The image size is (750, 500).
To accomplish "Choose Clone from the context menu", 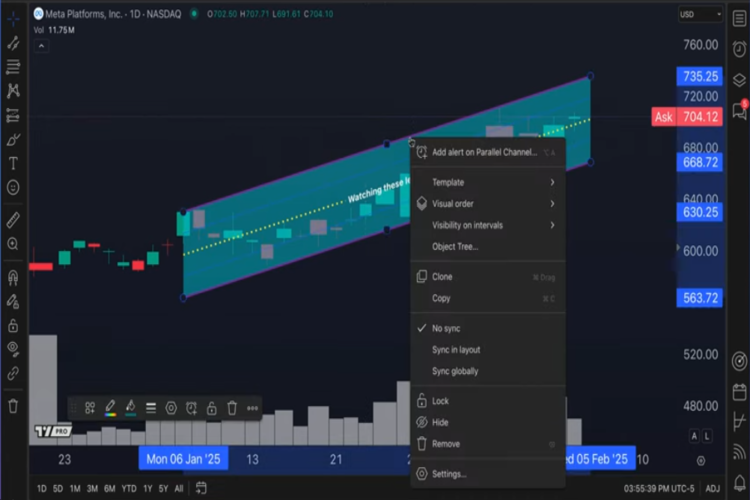I will (442, 277).
